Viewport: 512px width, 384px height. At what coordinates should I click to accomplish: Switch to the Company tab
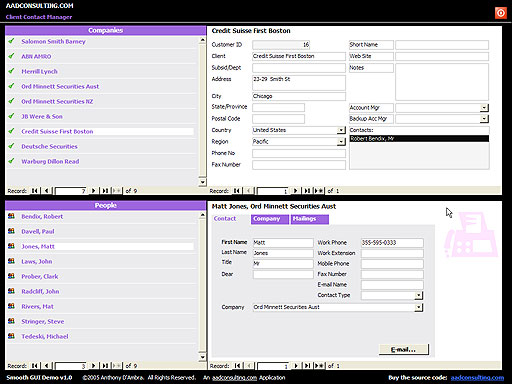coord(270,219)
